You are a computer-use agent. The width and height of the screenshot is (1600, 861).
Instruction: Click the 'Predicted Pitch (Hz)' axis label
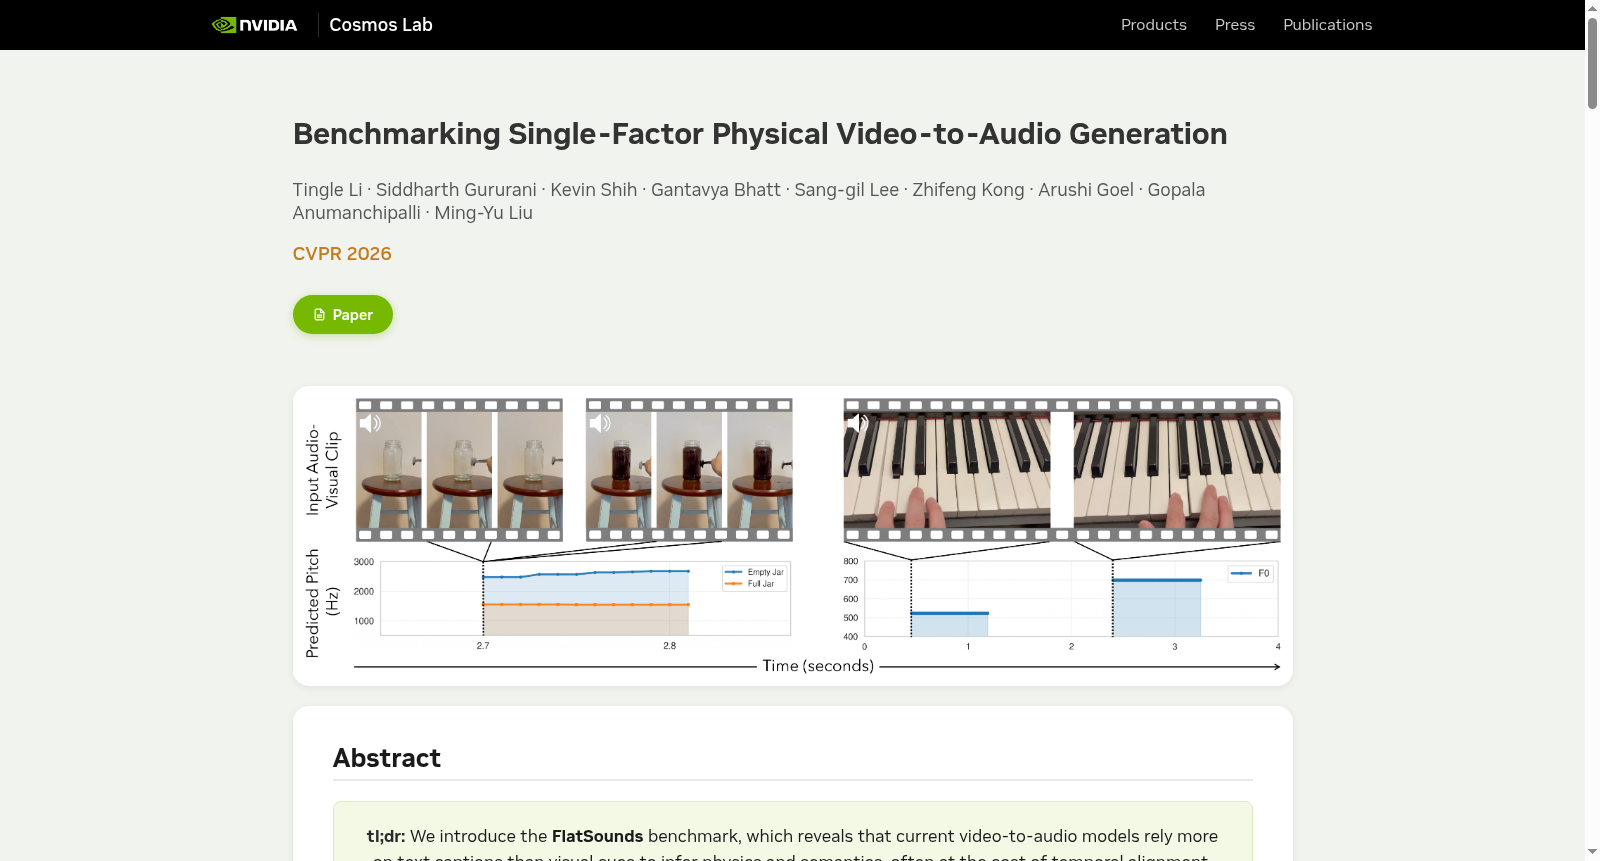point(323,603)
